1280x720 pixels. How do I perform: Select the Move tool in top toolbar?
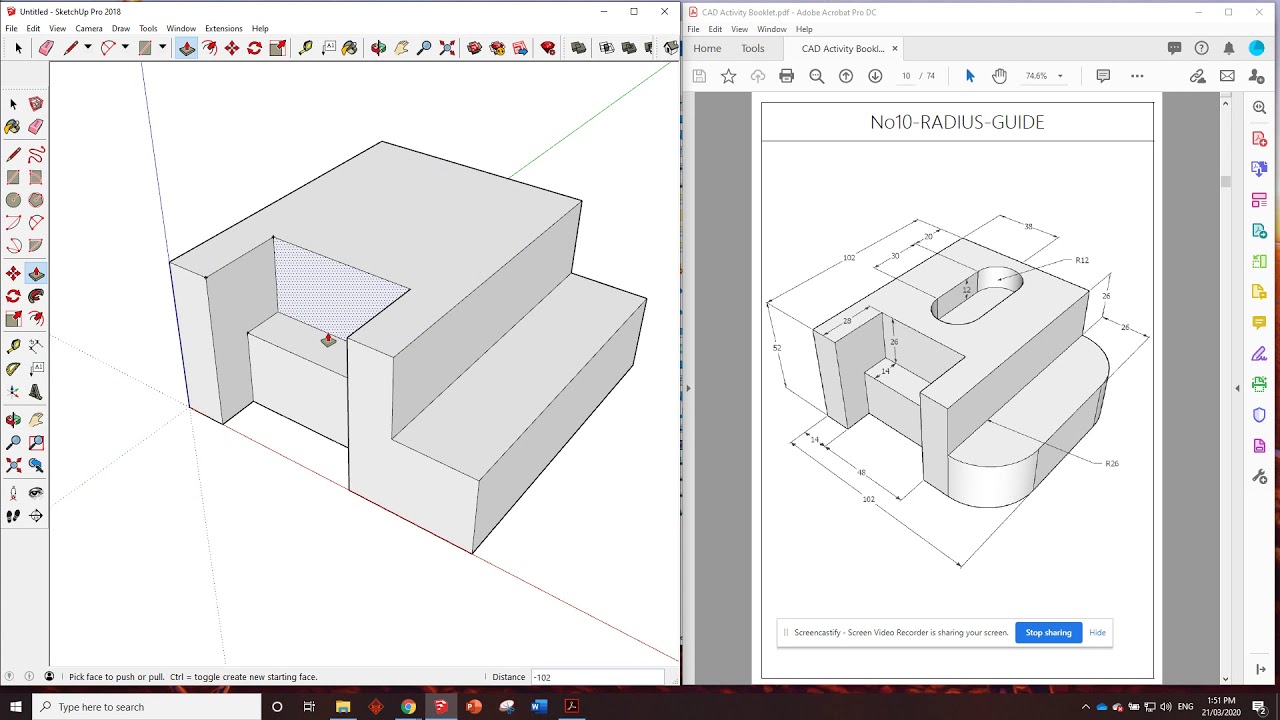(x=232, y=48)
